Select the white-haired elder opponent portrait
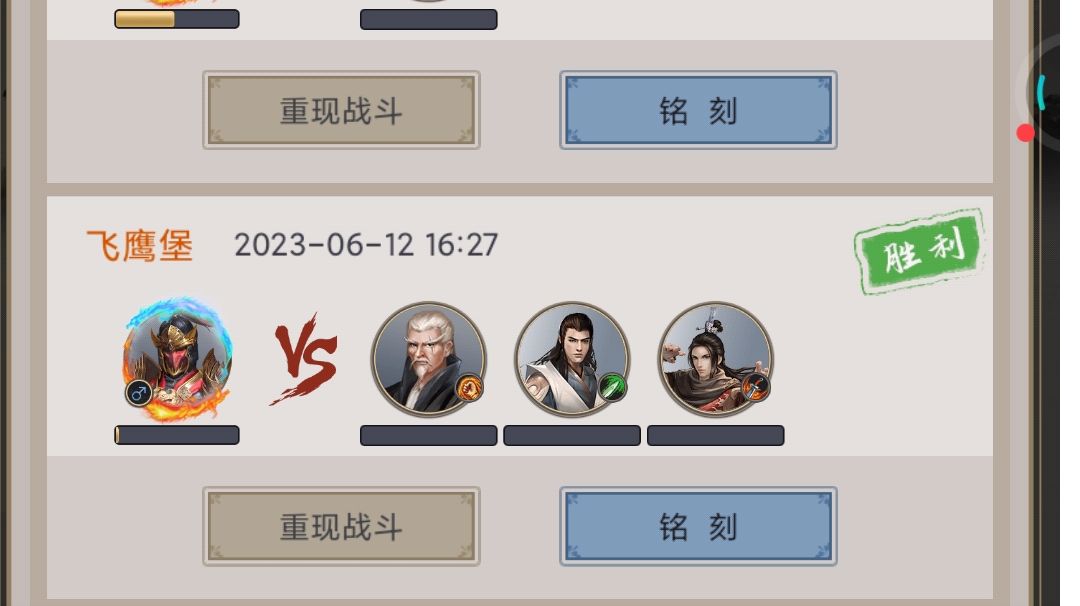The width and height of the screenshot is (1080, 606). pyautogui.click(x=428, y=359)
